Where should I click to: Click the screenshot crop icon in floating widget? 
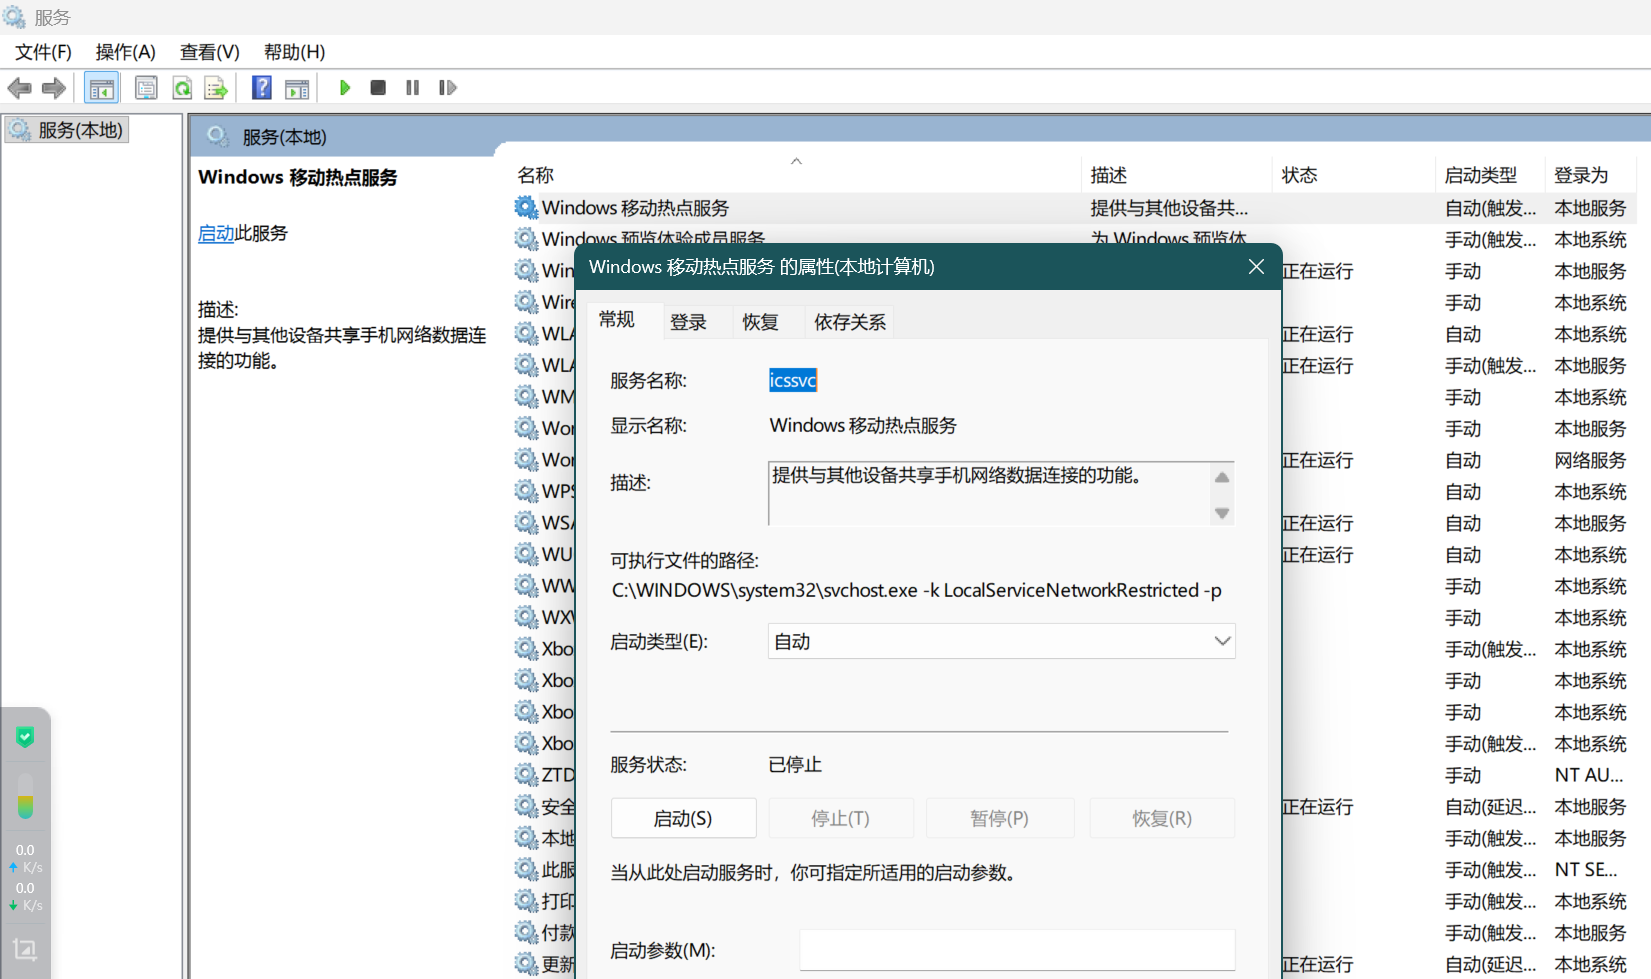25,949
